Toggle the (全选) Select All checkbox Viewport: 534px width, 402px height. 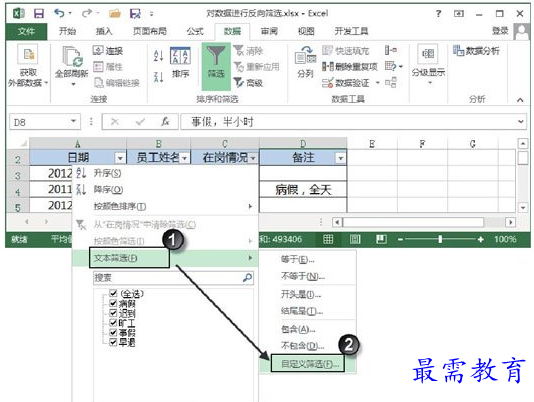coord(113,293)
